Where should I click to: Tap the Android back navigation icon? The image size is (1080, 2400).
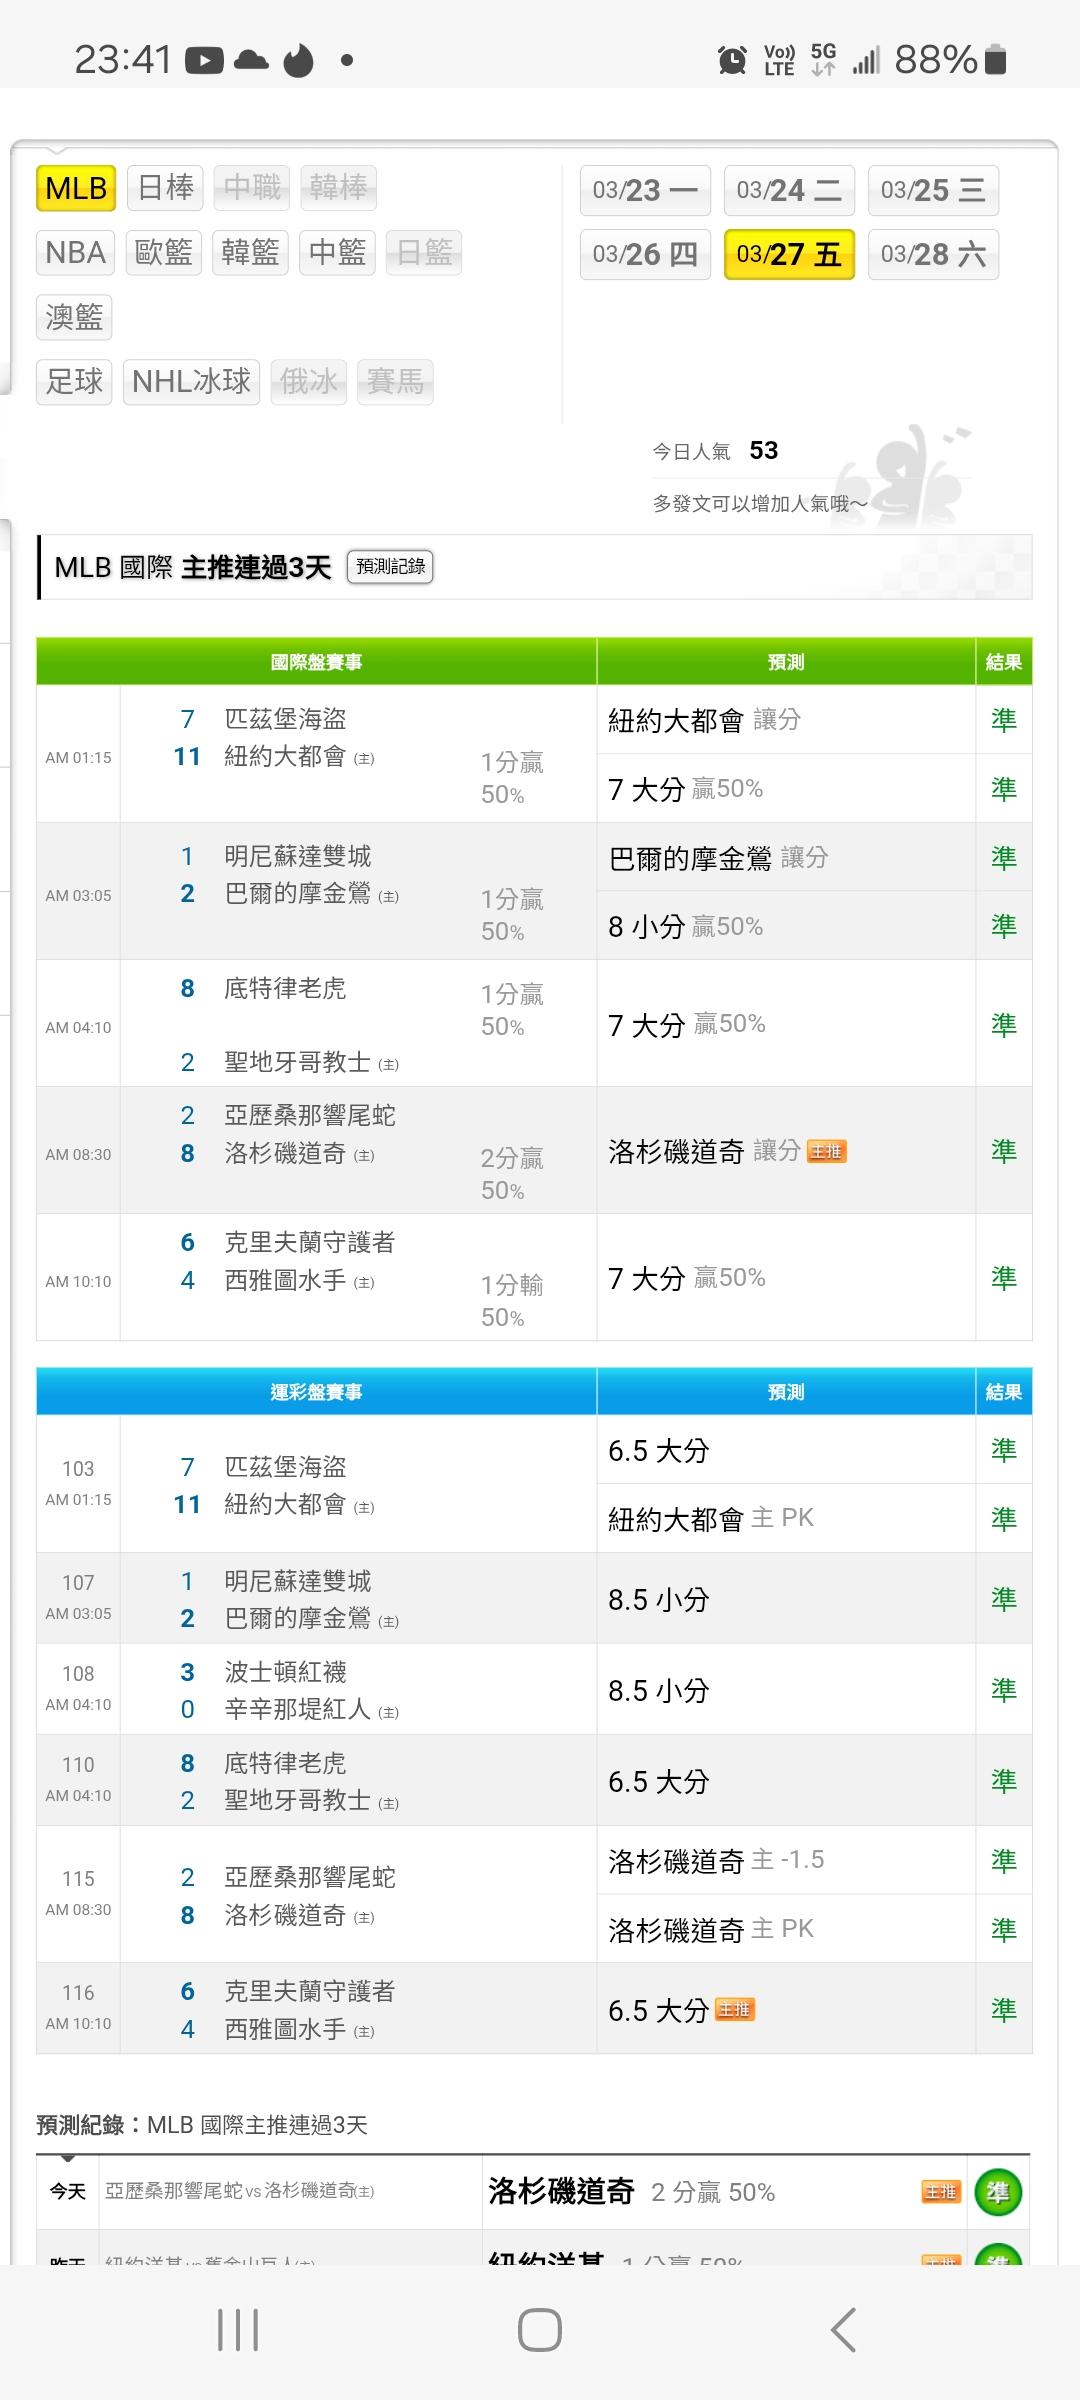coord(843,2329)
